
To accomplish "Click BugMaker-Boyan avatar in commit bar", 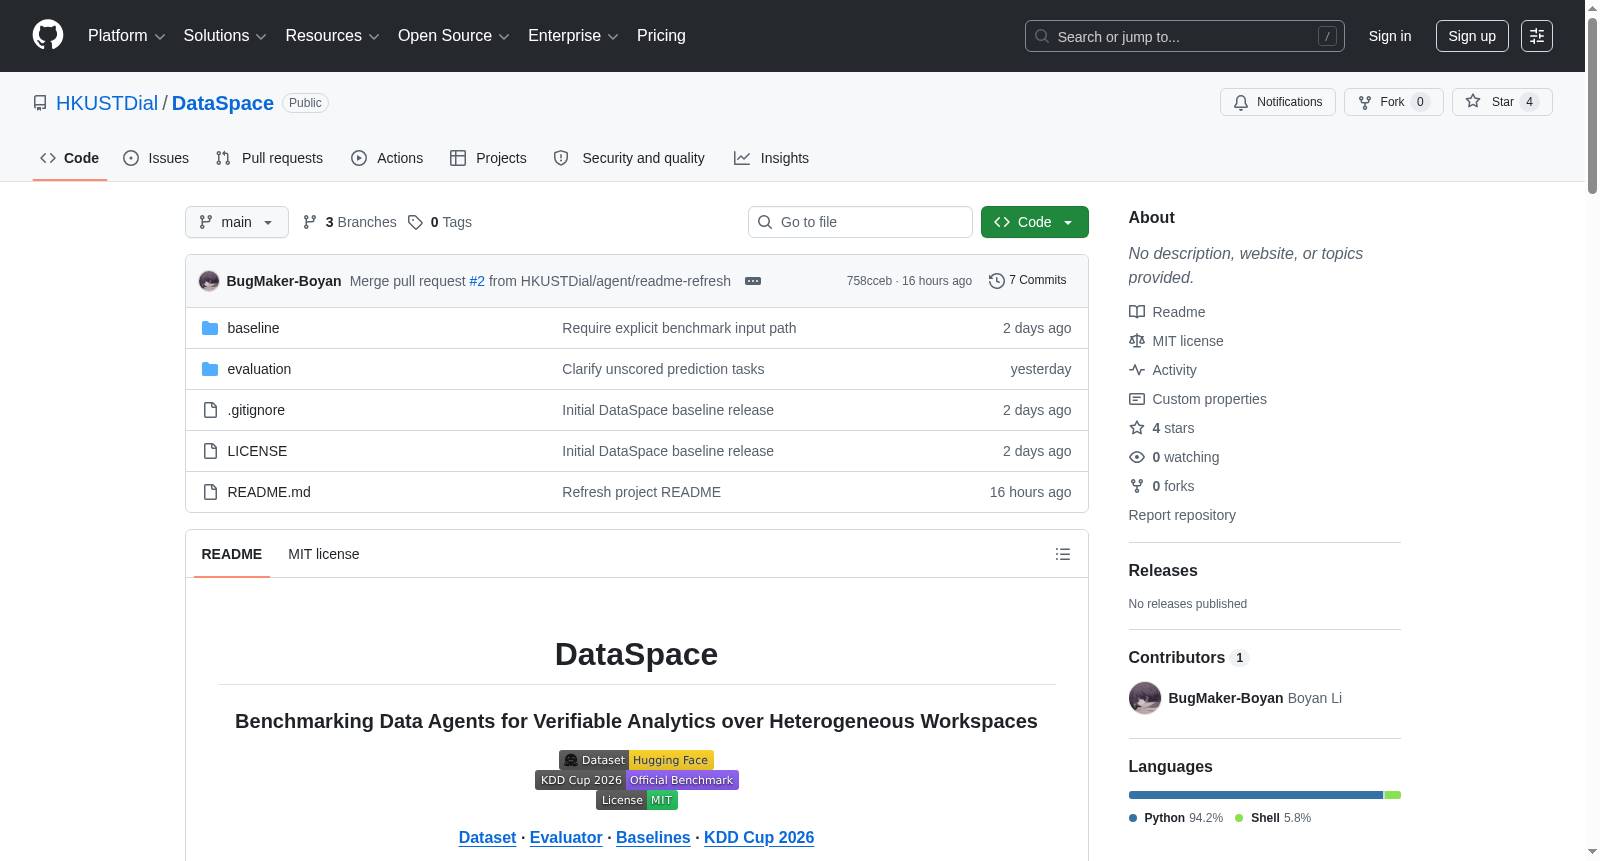I will point(209,281).
